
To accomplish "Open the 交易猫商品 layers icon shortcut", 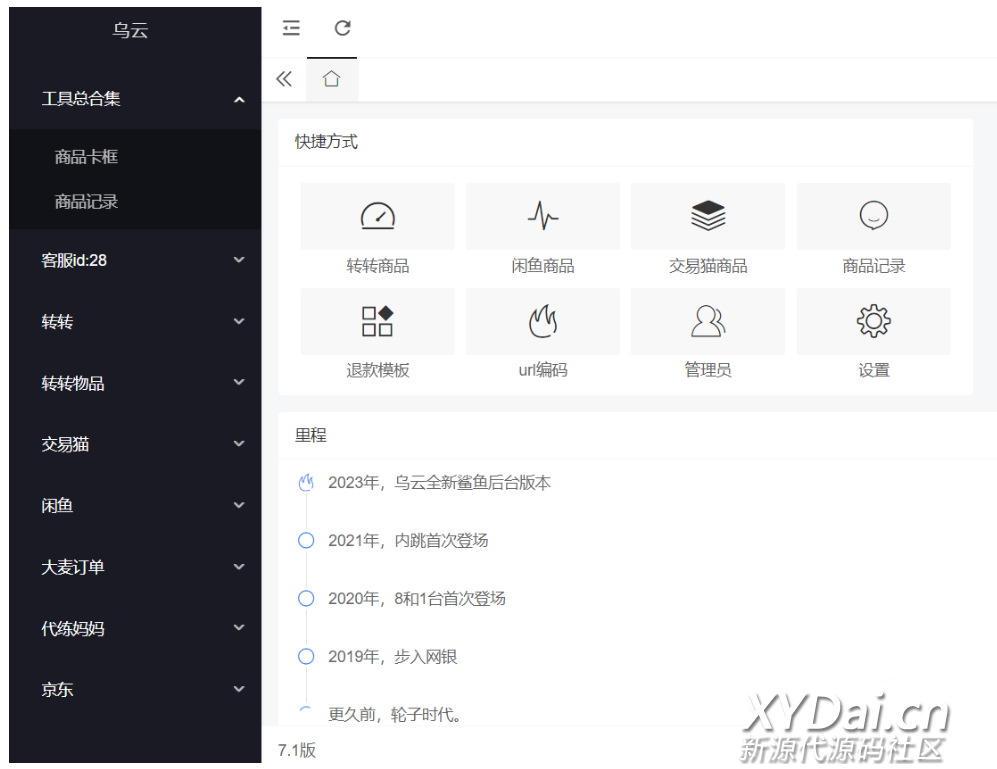I will coord(708,215).
